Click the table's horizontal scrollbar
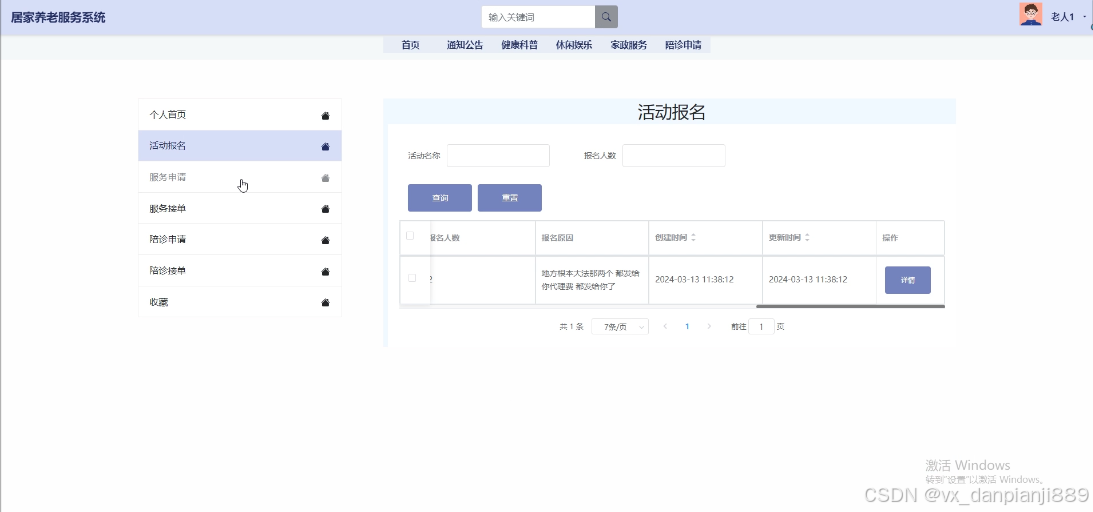The image size is (1093, 512). [x=850, y=306]
